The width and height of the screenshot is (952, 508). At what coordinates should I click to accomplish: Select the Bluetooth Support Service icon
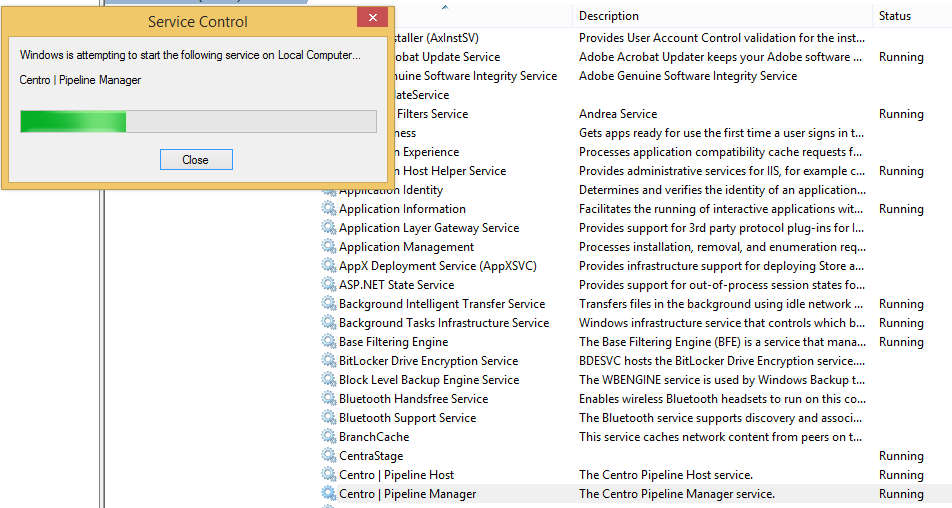pyautogui.click(x=329, y=418)
